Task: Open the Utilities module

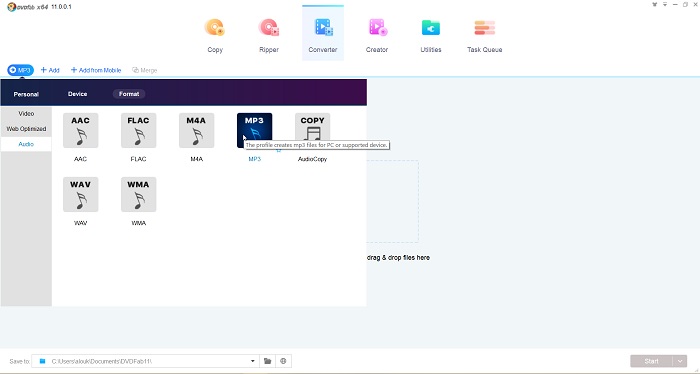Action: [431, 36]
